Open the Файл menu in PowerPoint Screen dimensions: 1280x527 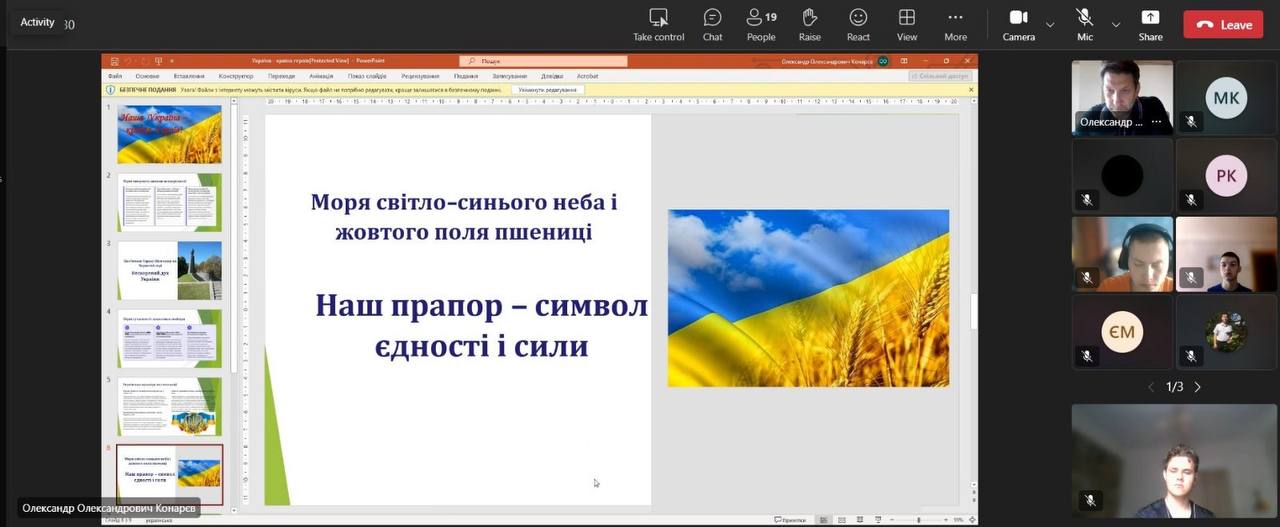[x=115, y=76]
